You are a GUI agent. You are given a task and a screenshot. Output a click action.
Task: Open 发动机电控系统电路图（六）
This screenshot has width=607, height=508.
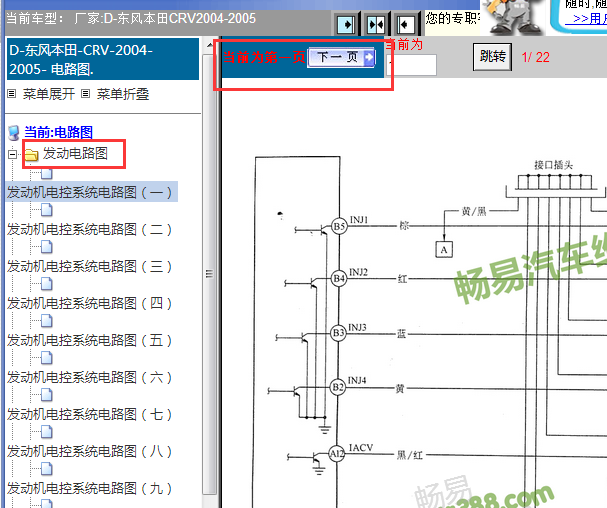click(x=89, y=377)
